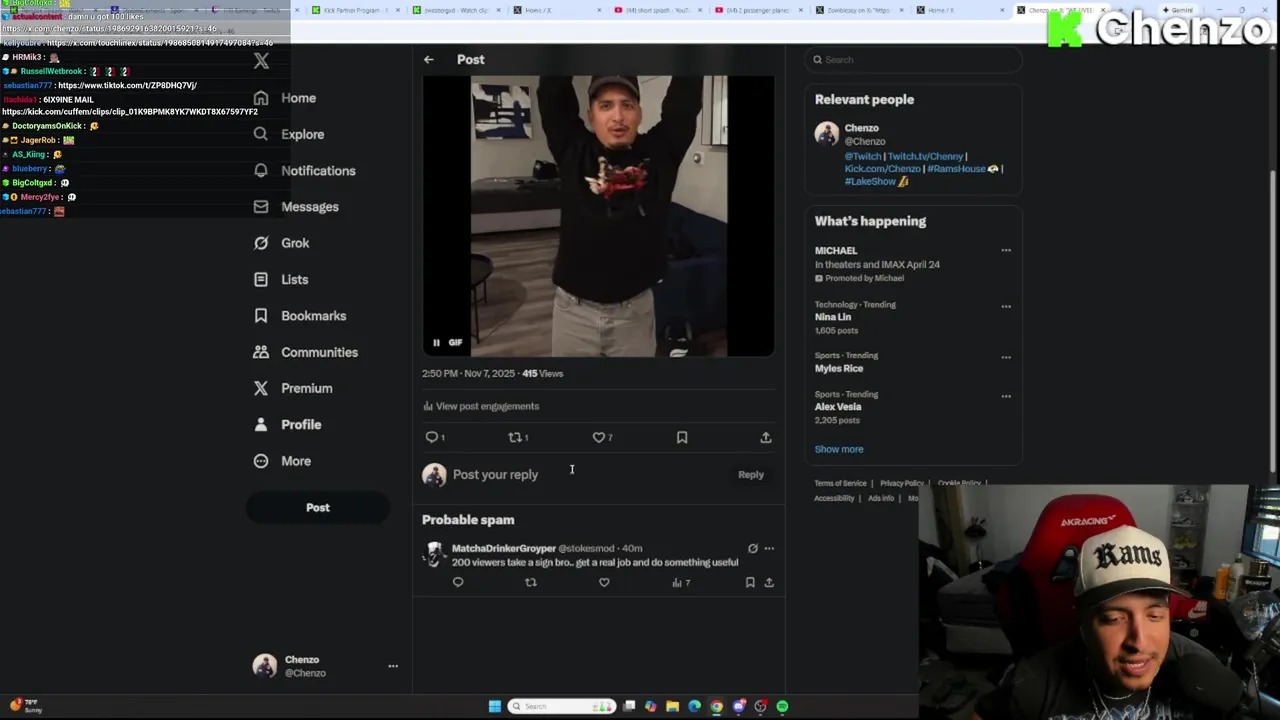1280x720 pixels.
Task: Repost the MatchaDrinkerGroyper reply
Action: pyautogui.click(x=531, y=582)
